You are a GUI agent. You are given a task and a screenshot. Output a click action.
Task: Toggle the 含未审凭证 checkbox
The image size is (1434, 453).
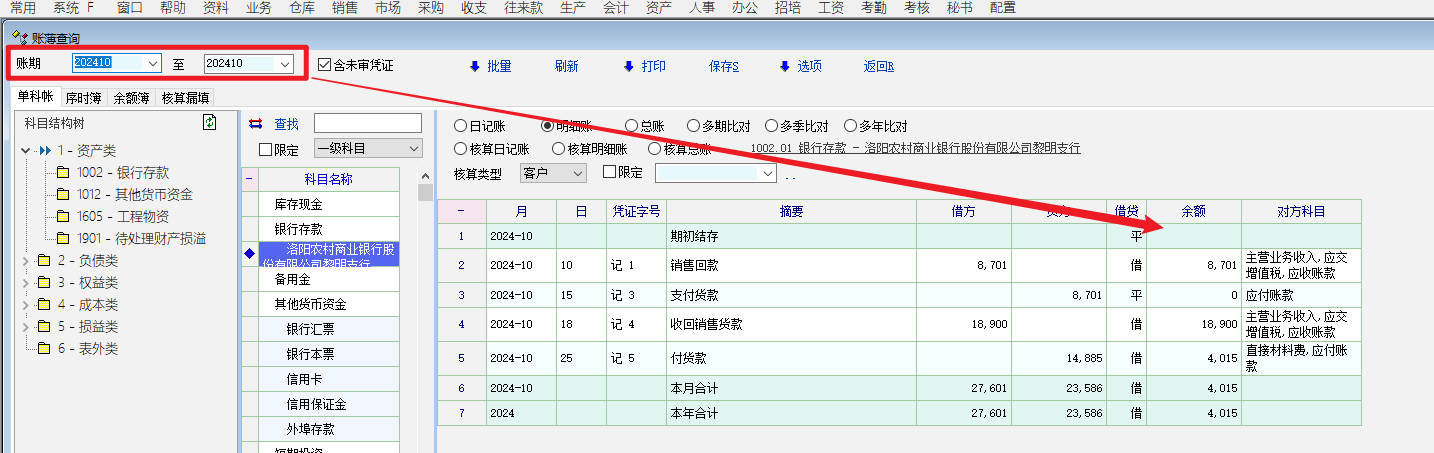tap(324, 65)
